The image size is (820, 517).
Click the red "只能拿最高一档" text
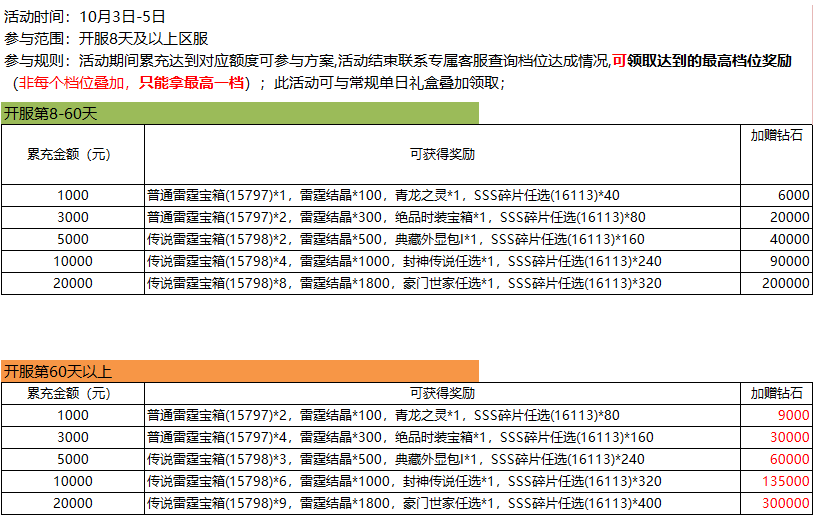tap(191, 83)
